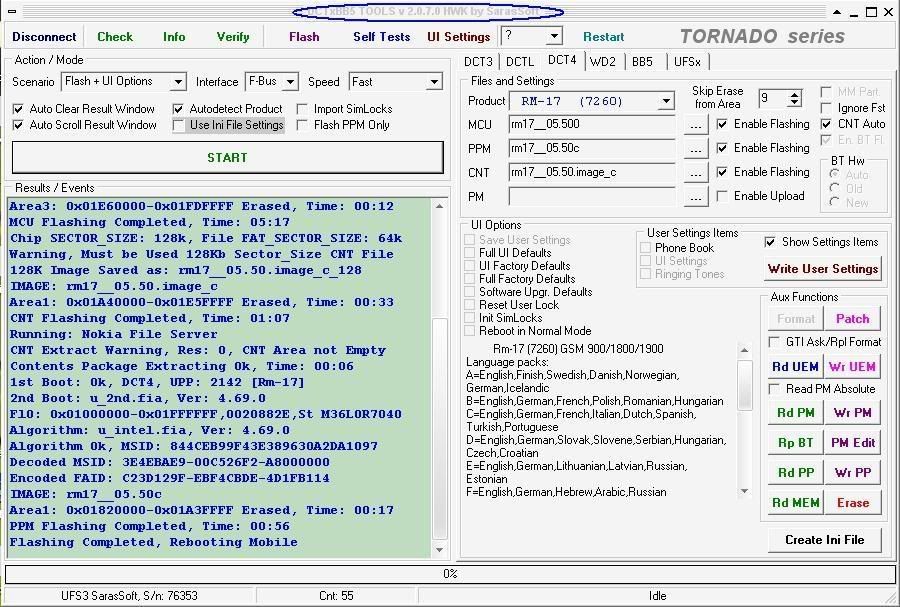Click the MCU file browse button
Viewport: 900px width, 607px height.
click(695, 125)
